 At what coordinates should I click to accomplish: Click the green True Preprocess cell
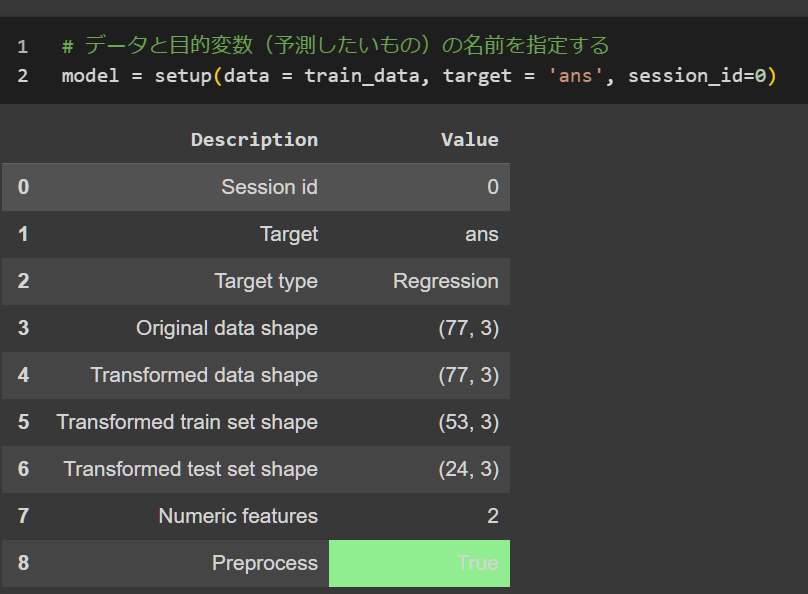419,563
